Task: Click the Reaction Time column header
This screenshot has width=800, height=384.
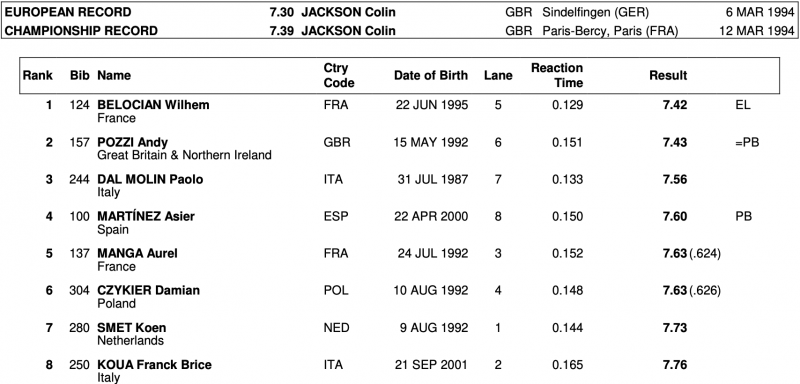Action: [x=557, y=75]
